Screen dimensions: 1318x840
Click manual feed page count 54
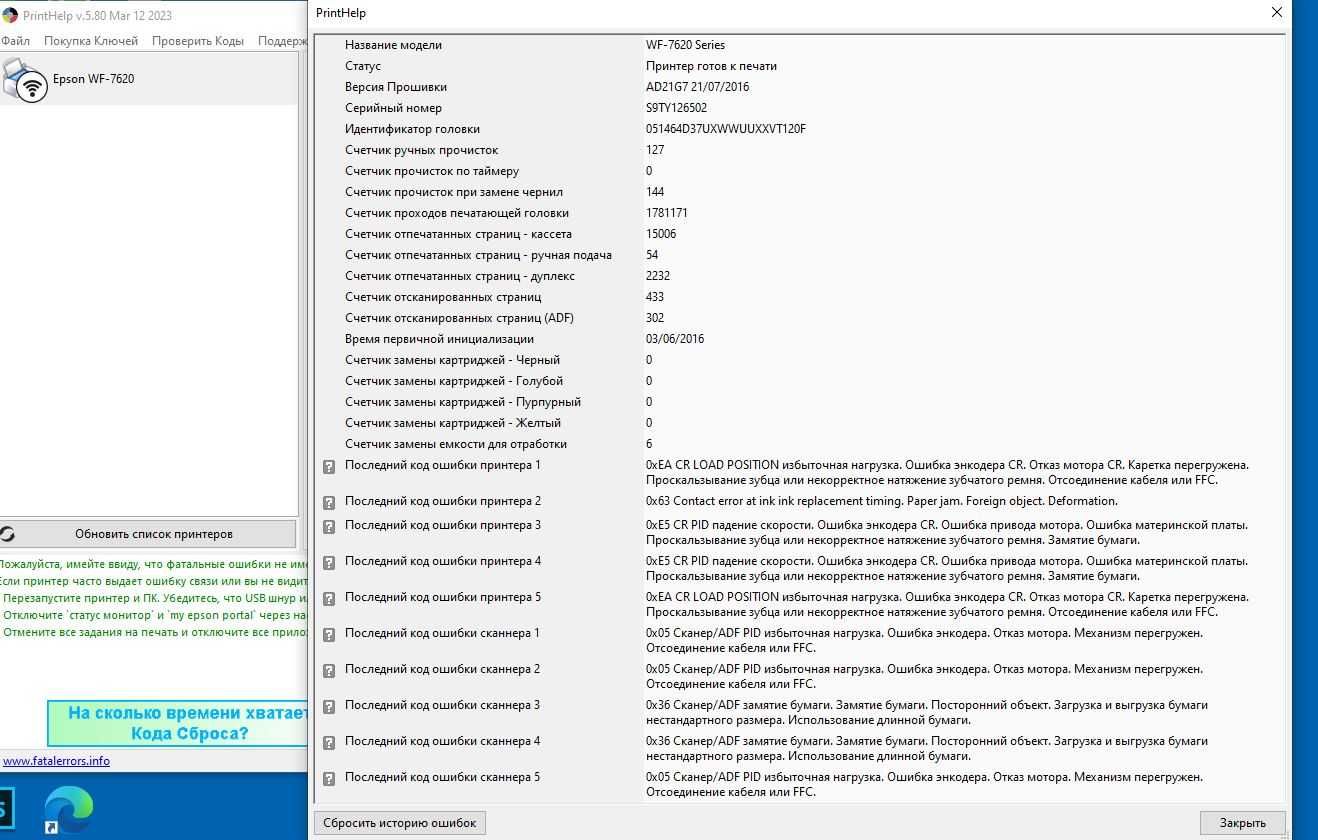click(x=652, y=255)
